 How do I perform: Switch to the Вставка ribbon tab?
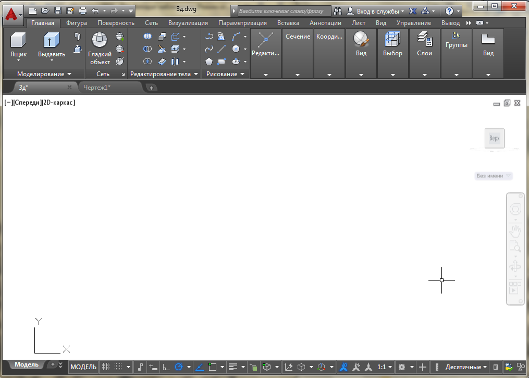point(288,23)
